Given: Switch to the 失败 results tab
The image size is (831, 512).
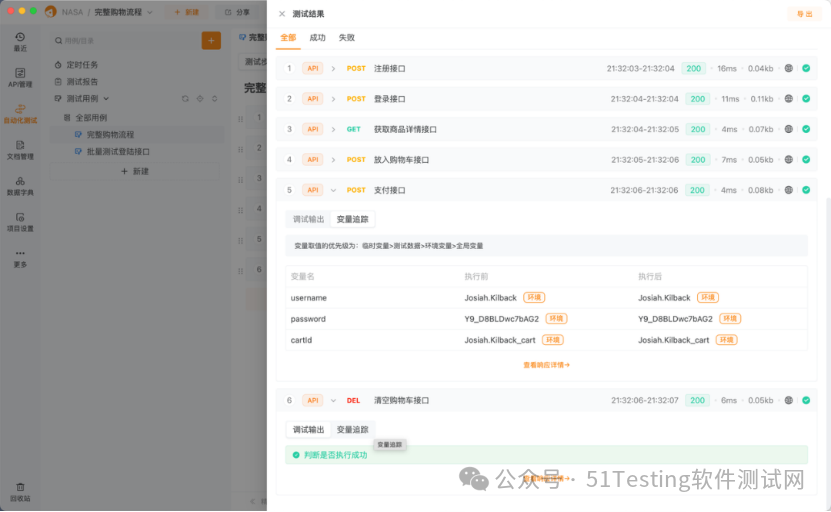Looking at the screenshot, I should [347, 38].
